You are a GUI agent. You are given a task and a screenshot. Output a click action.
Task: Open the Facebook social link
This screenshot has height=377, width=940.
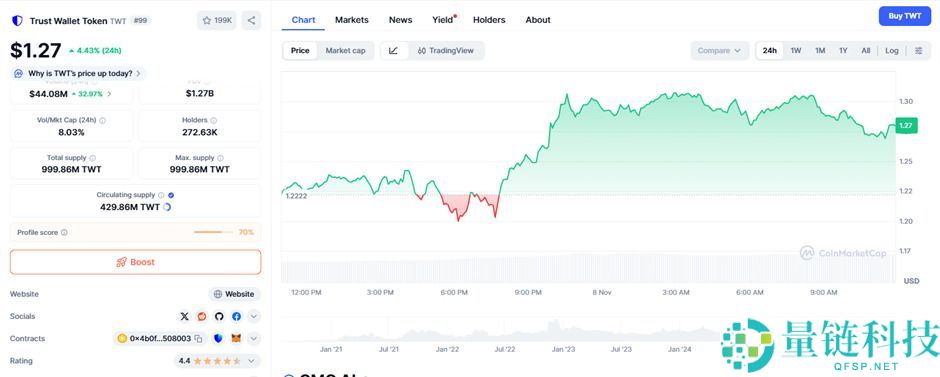(x=236, y=316)
